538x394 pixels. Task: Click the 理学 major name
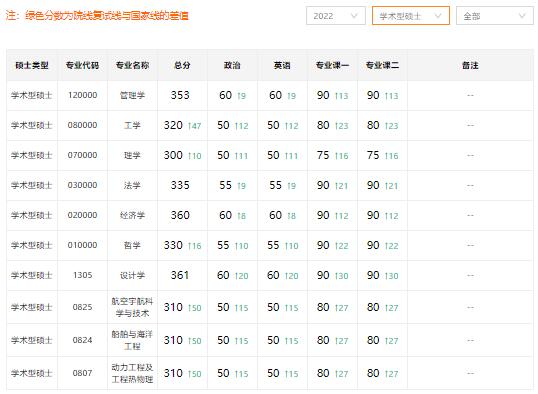[x=132, y=155]
